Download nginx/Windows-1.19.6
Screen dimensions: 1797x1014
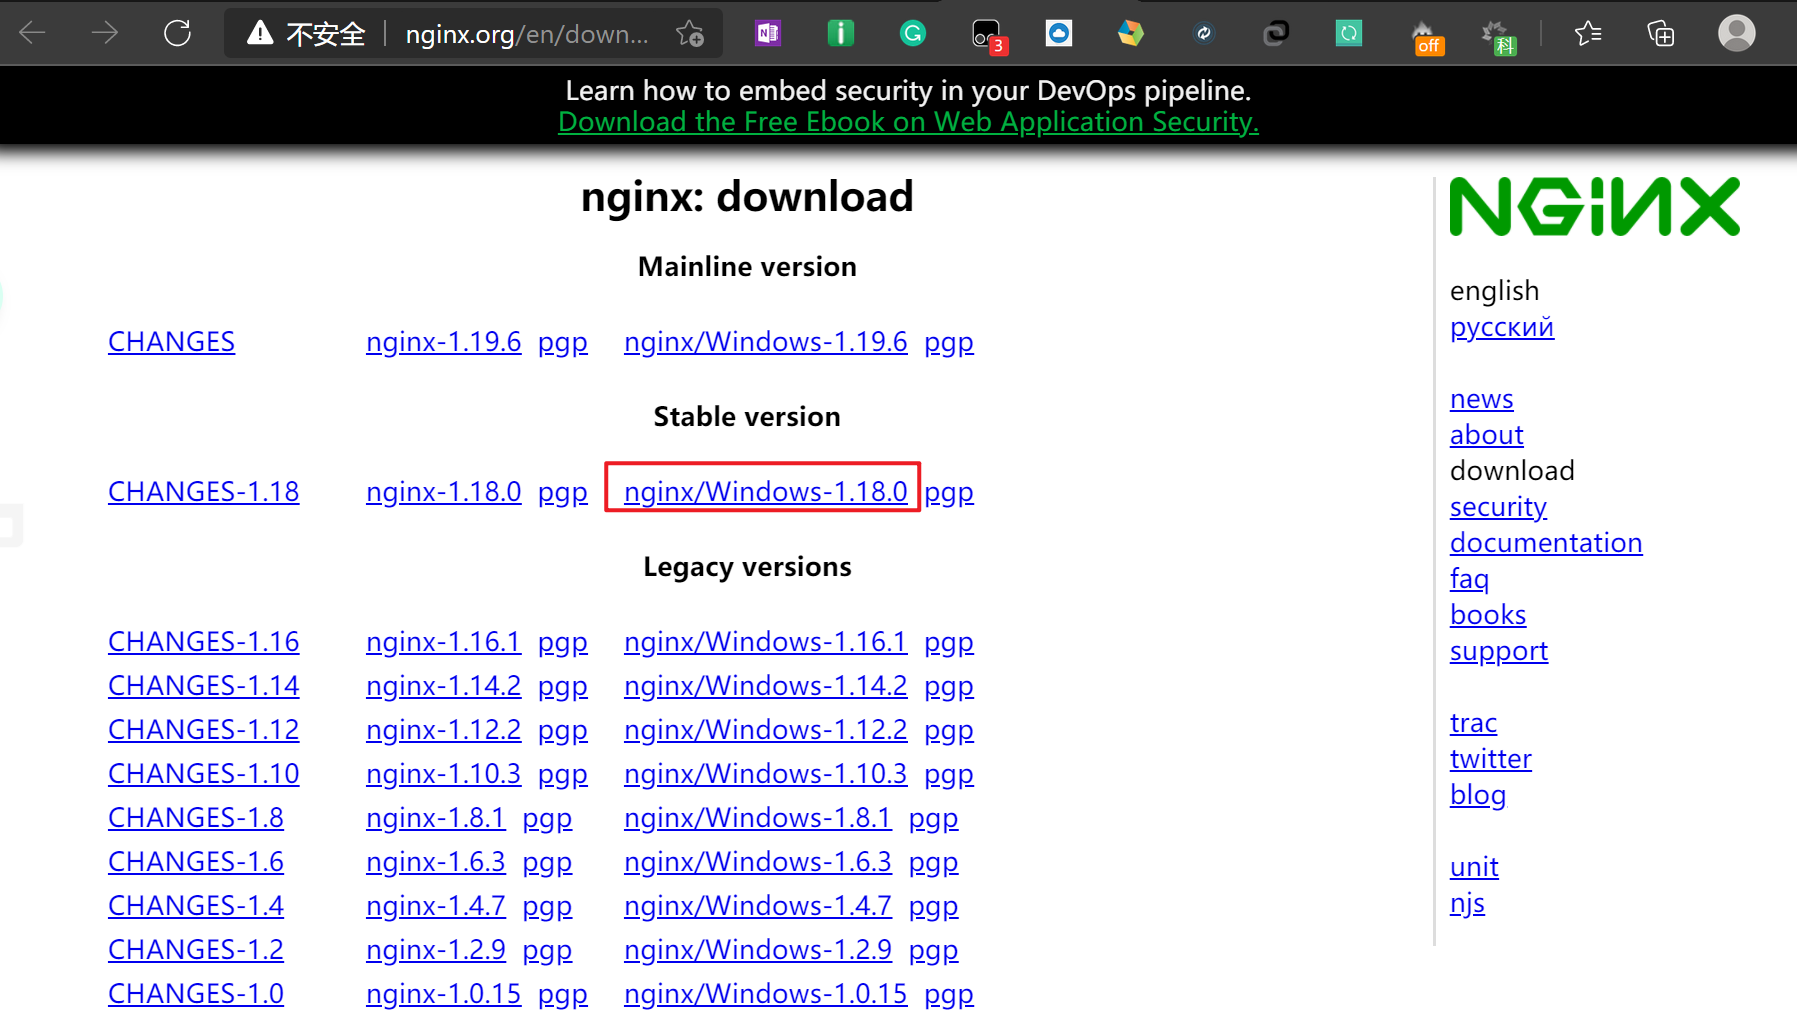(765, 342)
